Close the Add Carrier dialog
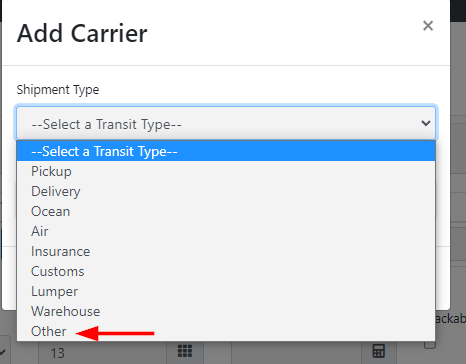This screenshot has width=466, height=364. [428, 26]
